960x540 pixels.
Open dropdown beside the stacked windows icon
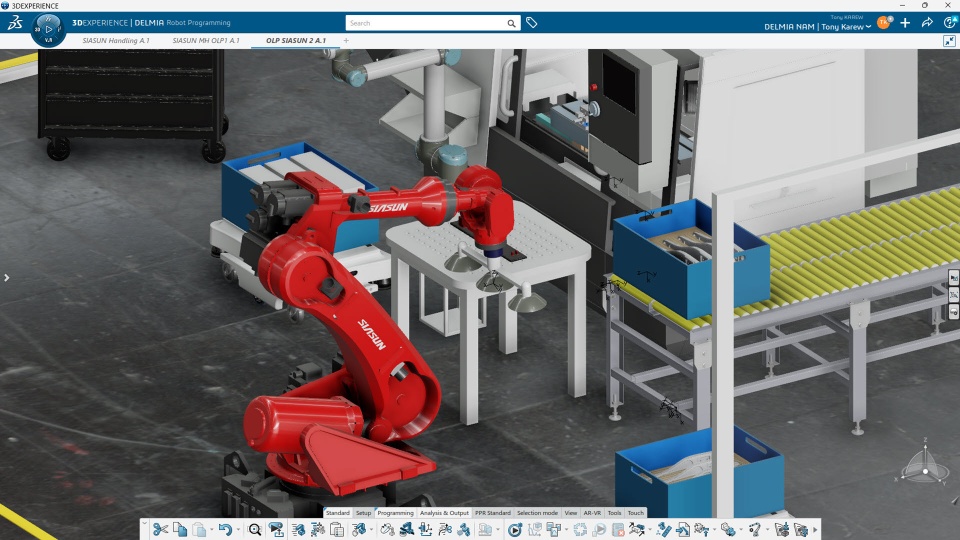pyautogui.click(x=566, y=530)
